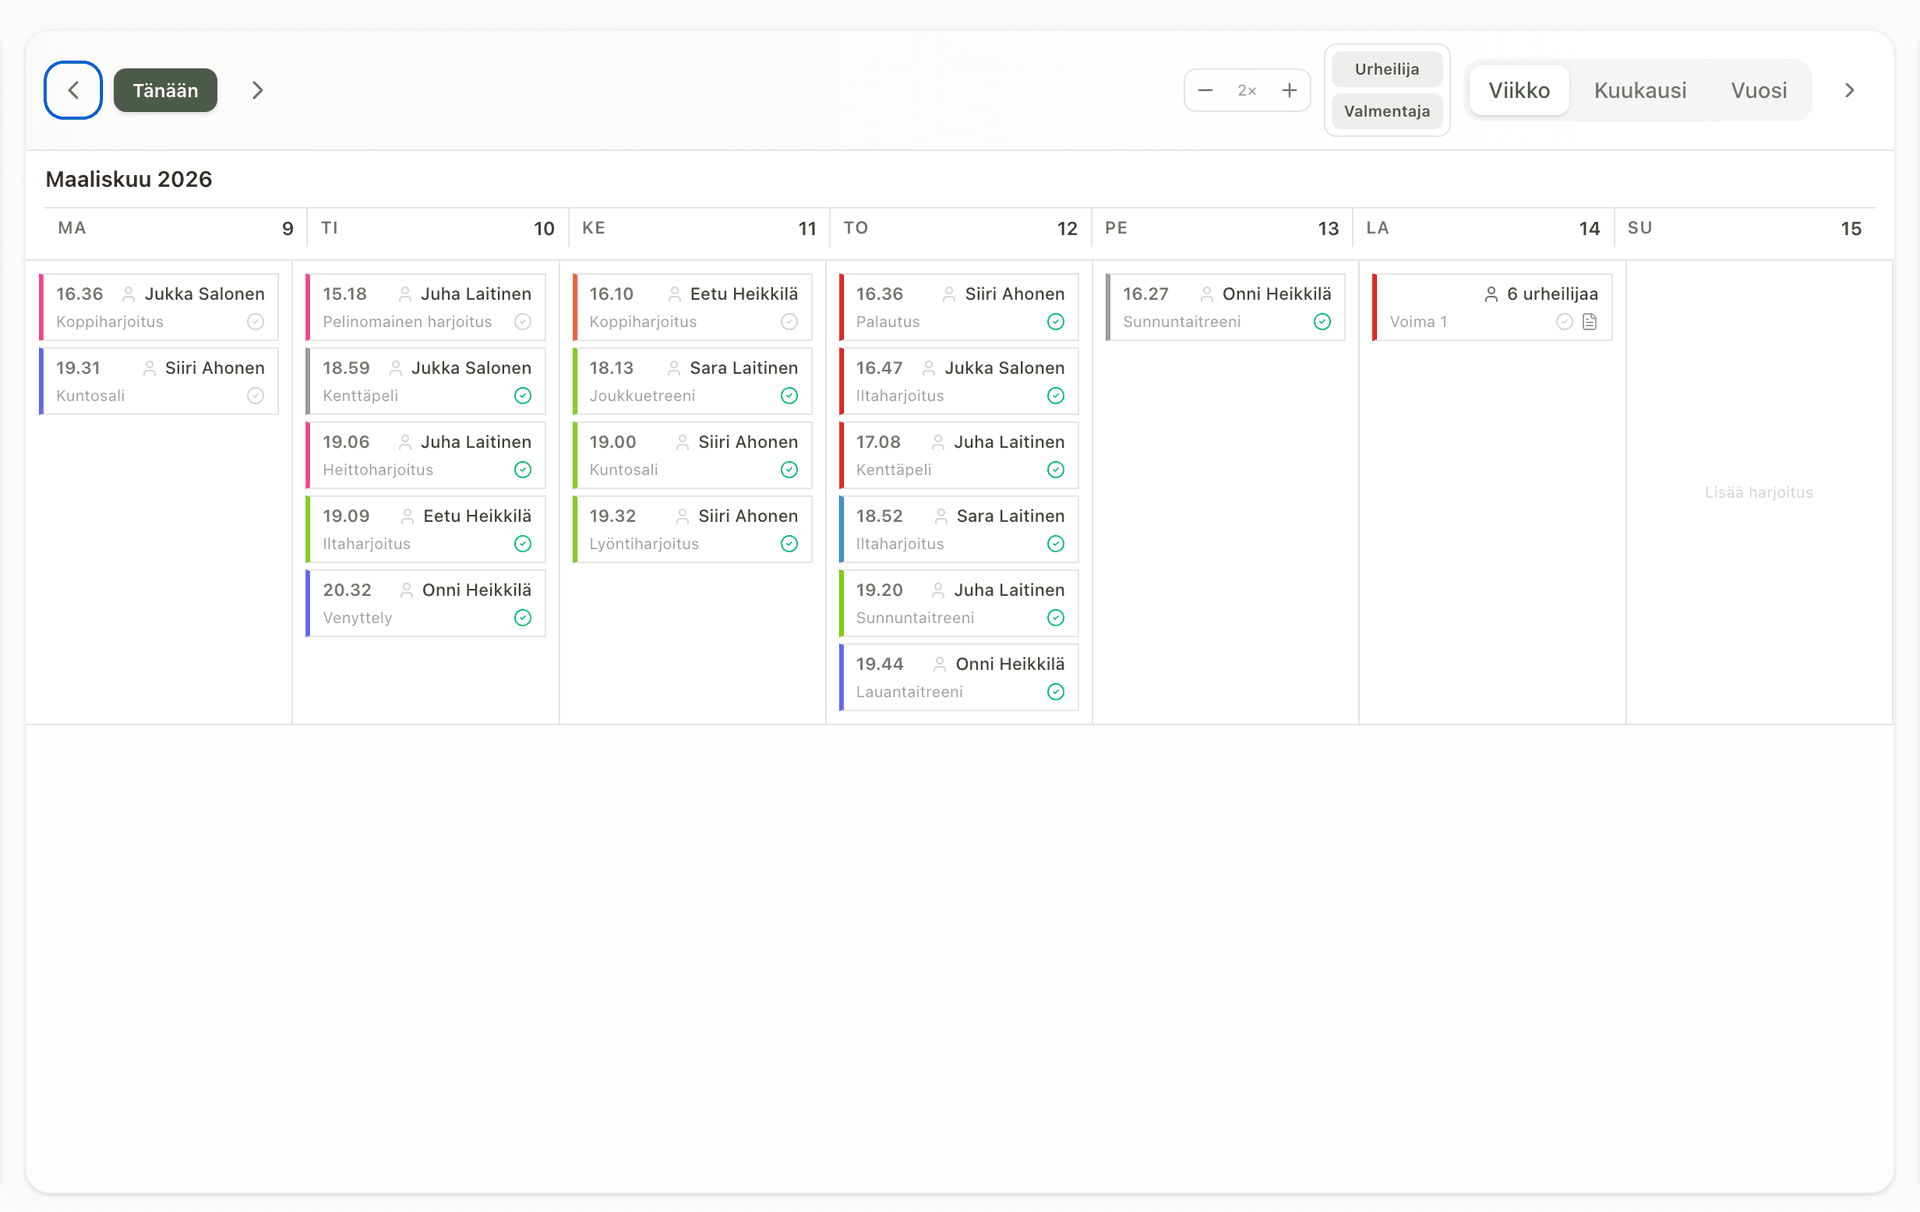Click Lisää harjoitus on Sunday
Image resolution: width=1920 pixels, height=1212 pixels.
[1758, 492]
